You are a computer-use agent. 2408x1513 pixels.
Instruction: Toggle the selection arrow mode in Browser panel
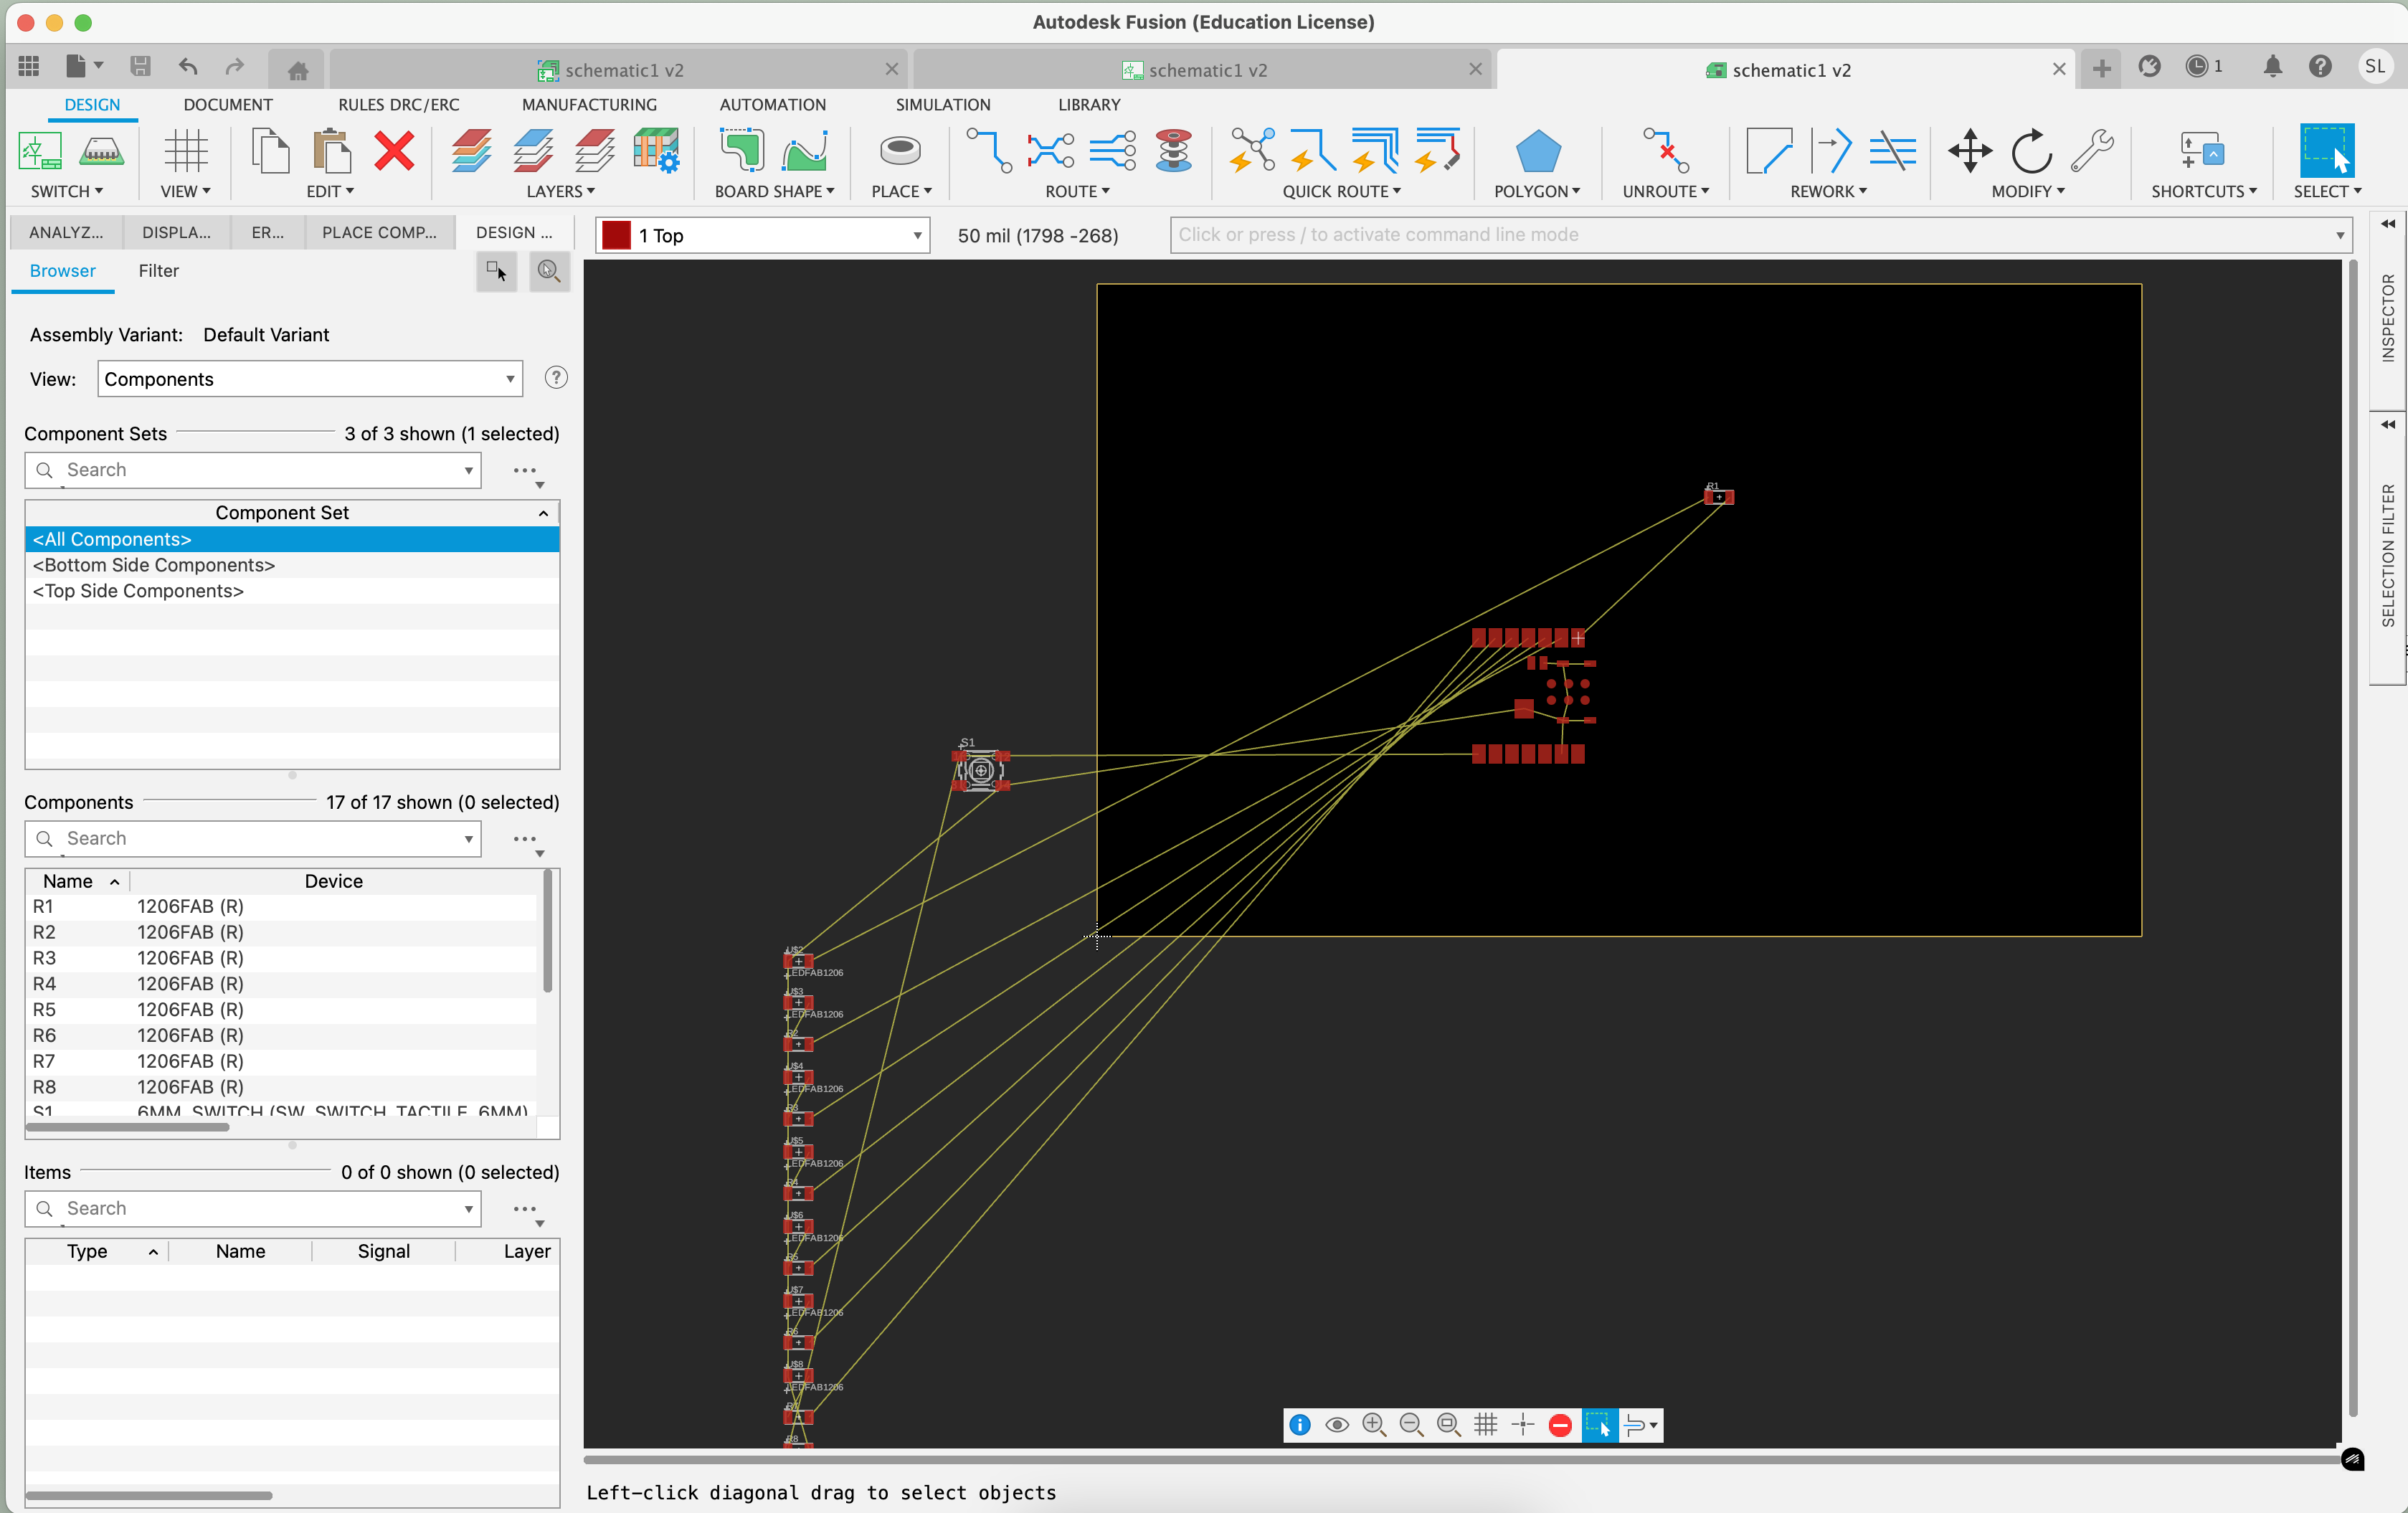pyautogui.click(x=496, y=271)
